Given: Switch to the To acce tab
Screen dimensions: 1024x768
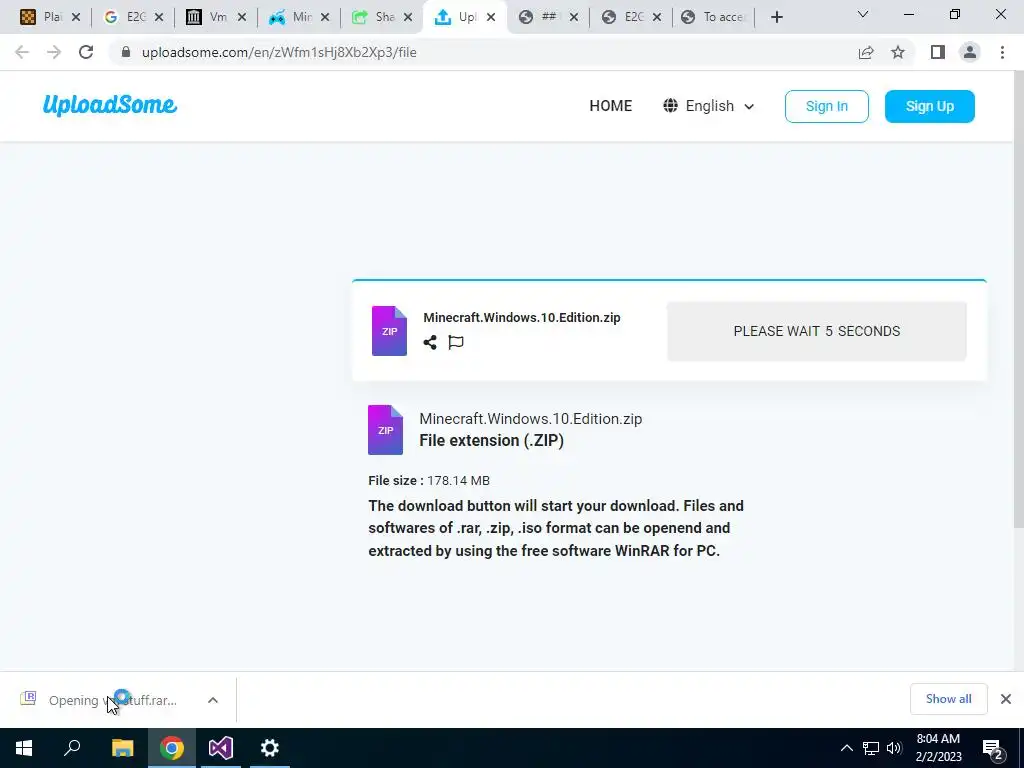Looking at the screenshot, I should 712,17.
